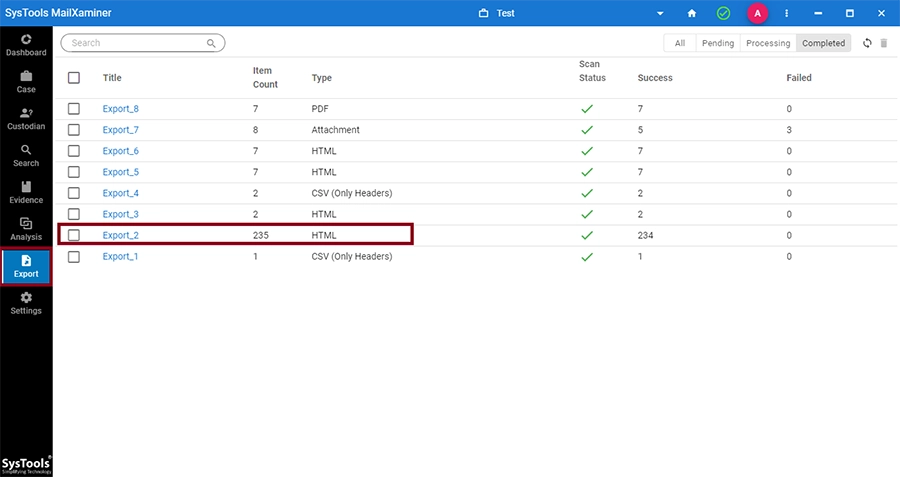This screenshot has width=900, height=477.
Task: Click the scan status checkmark for Export_7
Action: tap(587, 130)
